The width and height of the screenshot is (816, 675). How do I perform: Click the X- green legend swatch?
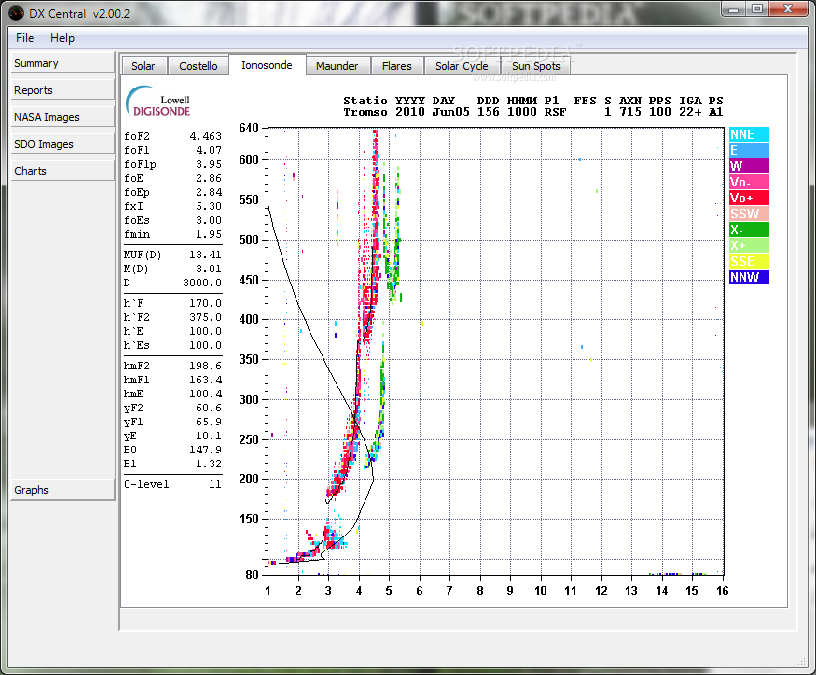(x=749, y=230)
